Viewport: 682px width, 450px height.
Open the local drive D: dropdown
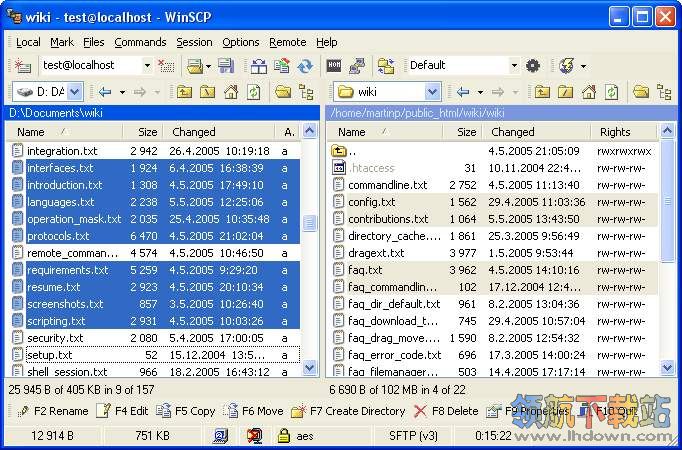pyautogui.click(x=75, y=92)
